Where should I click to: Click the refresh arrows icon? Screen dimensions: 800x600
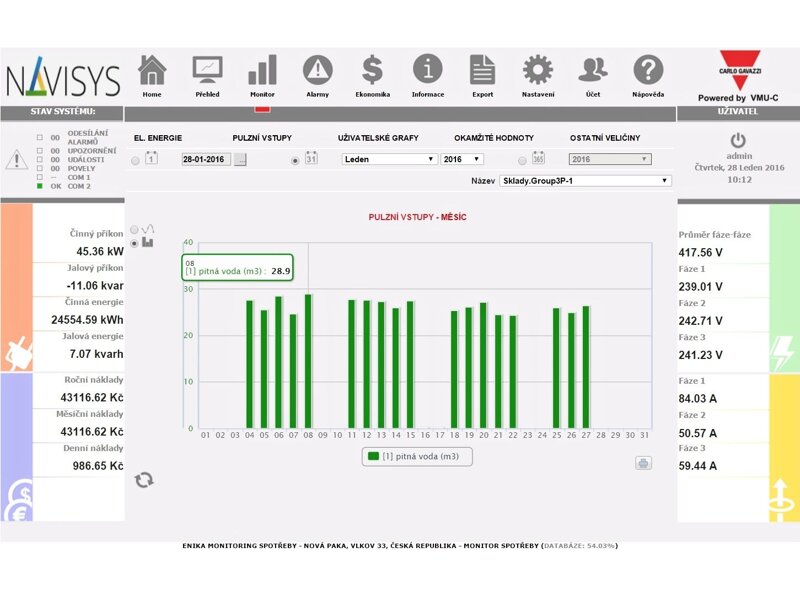(x=145, y=479)
